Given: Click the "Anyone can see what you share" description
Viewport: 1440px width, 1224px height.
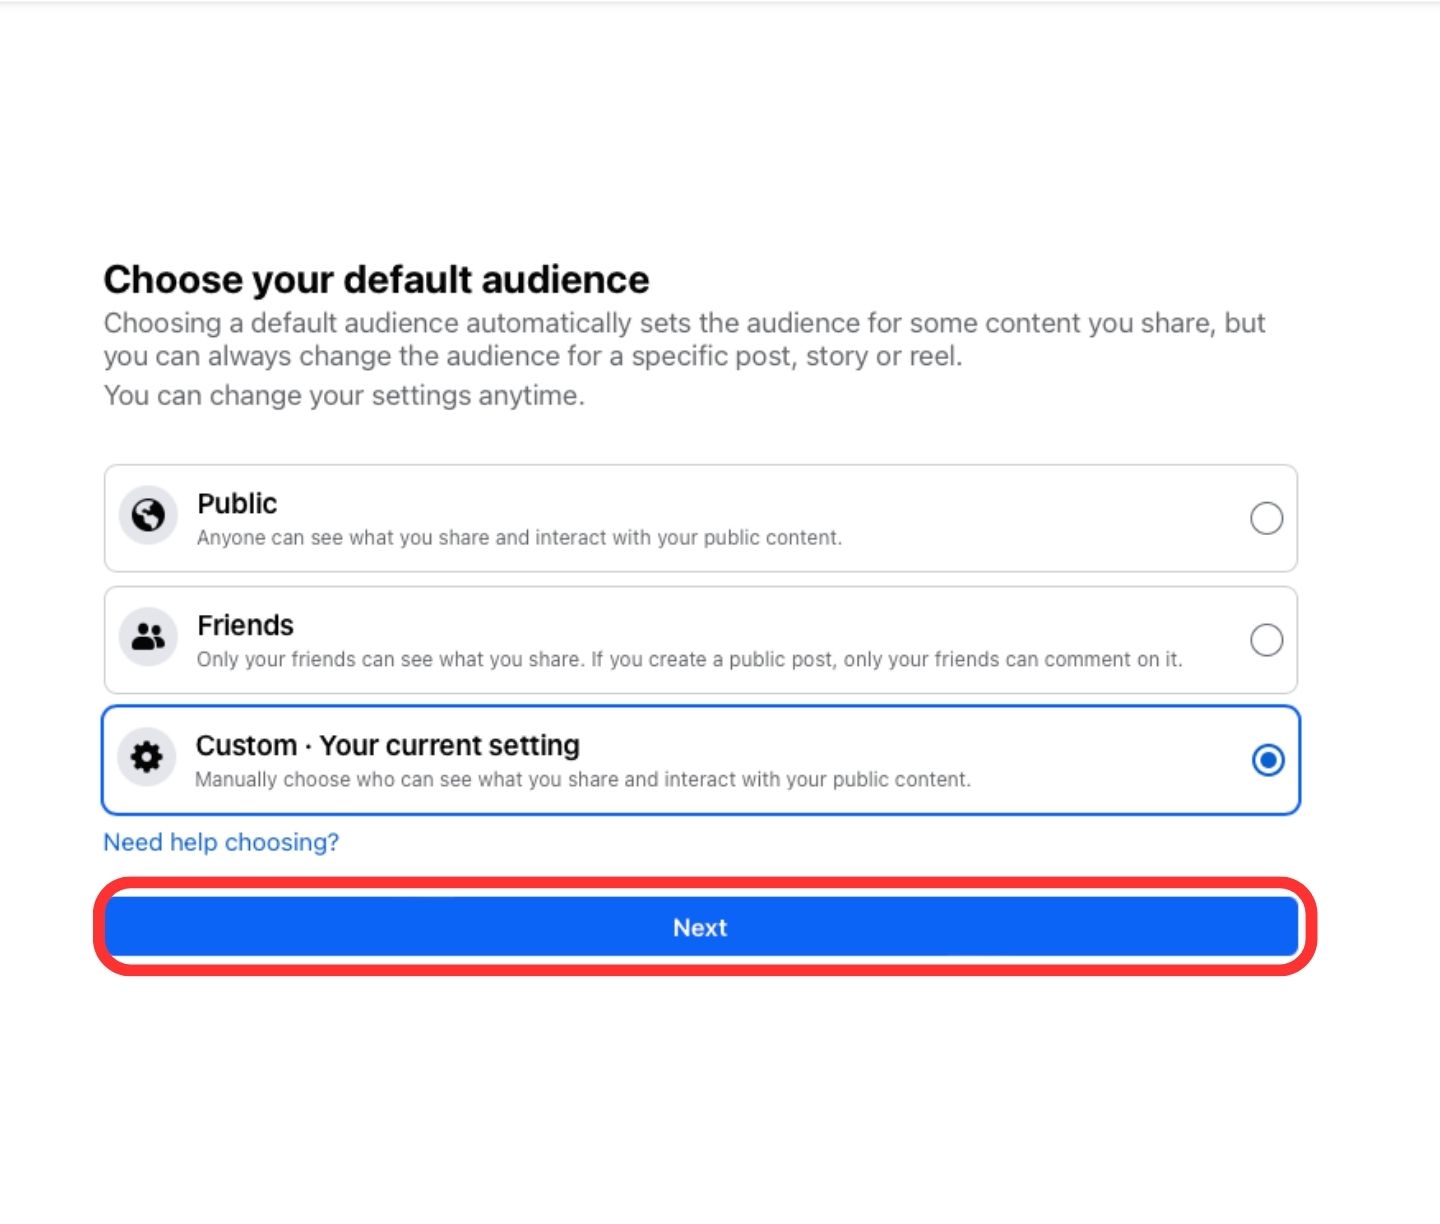Looking at the screenshot, I should click(519, 538).
